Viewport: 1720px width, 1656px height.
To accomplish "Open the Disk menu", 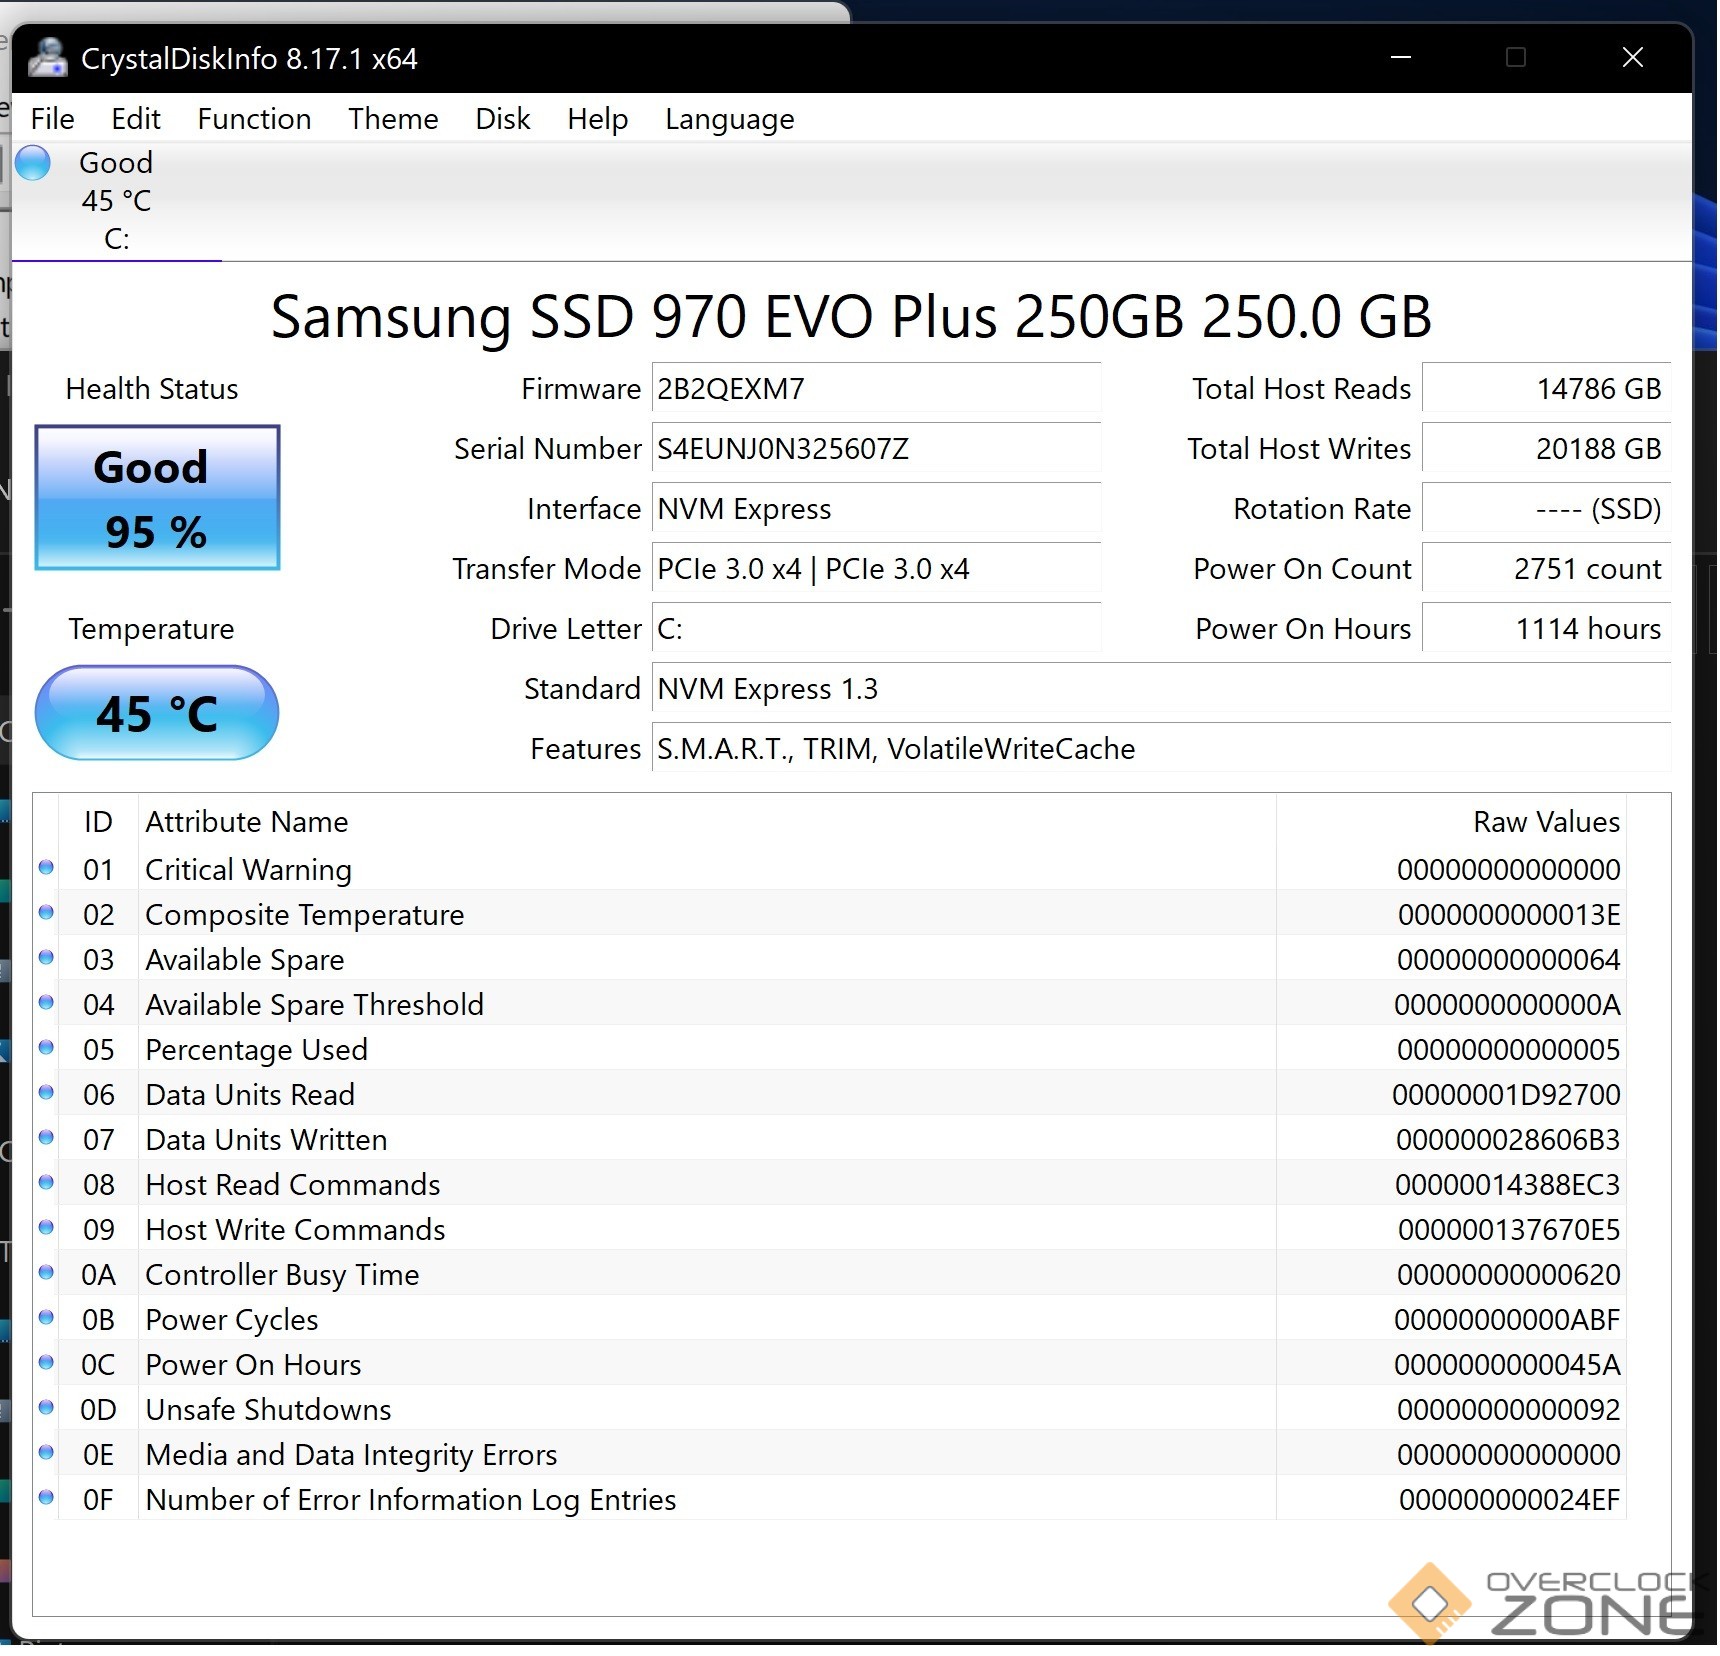I will 502,119.
